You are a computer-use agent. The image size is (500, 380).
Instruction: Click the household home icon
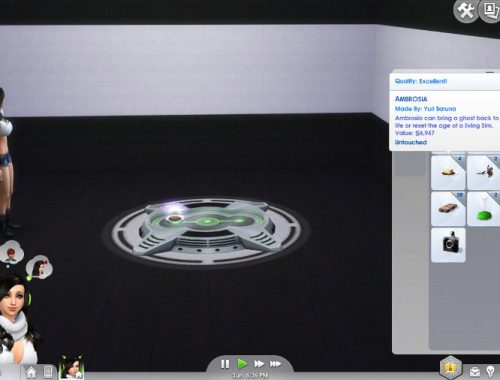[31, 372]
